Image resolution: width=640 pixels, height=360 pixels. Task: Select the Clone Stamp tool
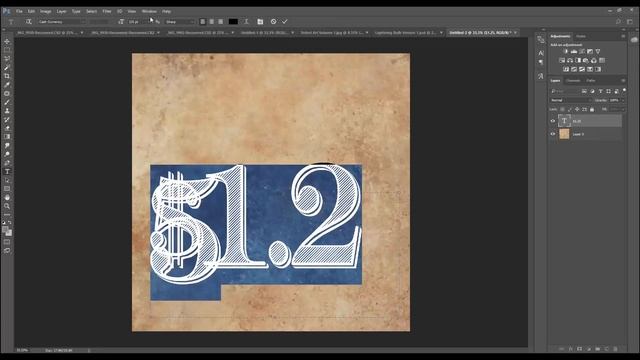[x=7, y=111]
